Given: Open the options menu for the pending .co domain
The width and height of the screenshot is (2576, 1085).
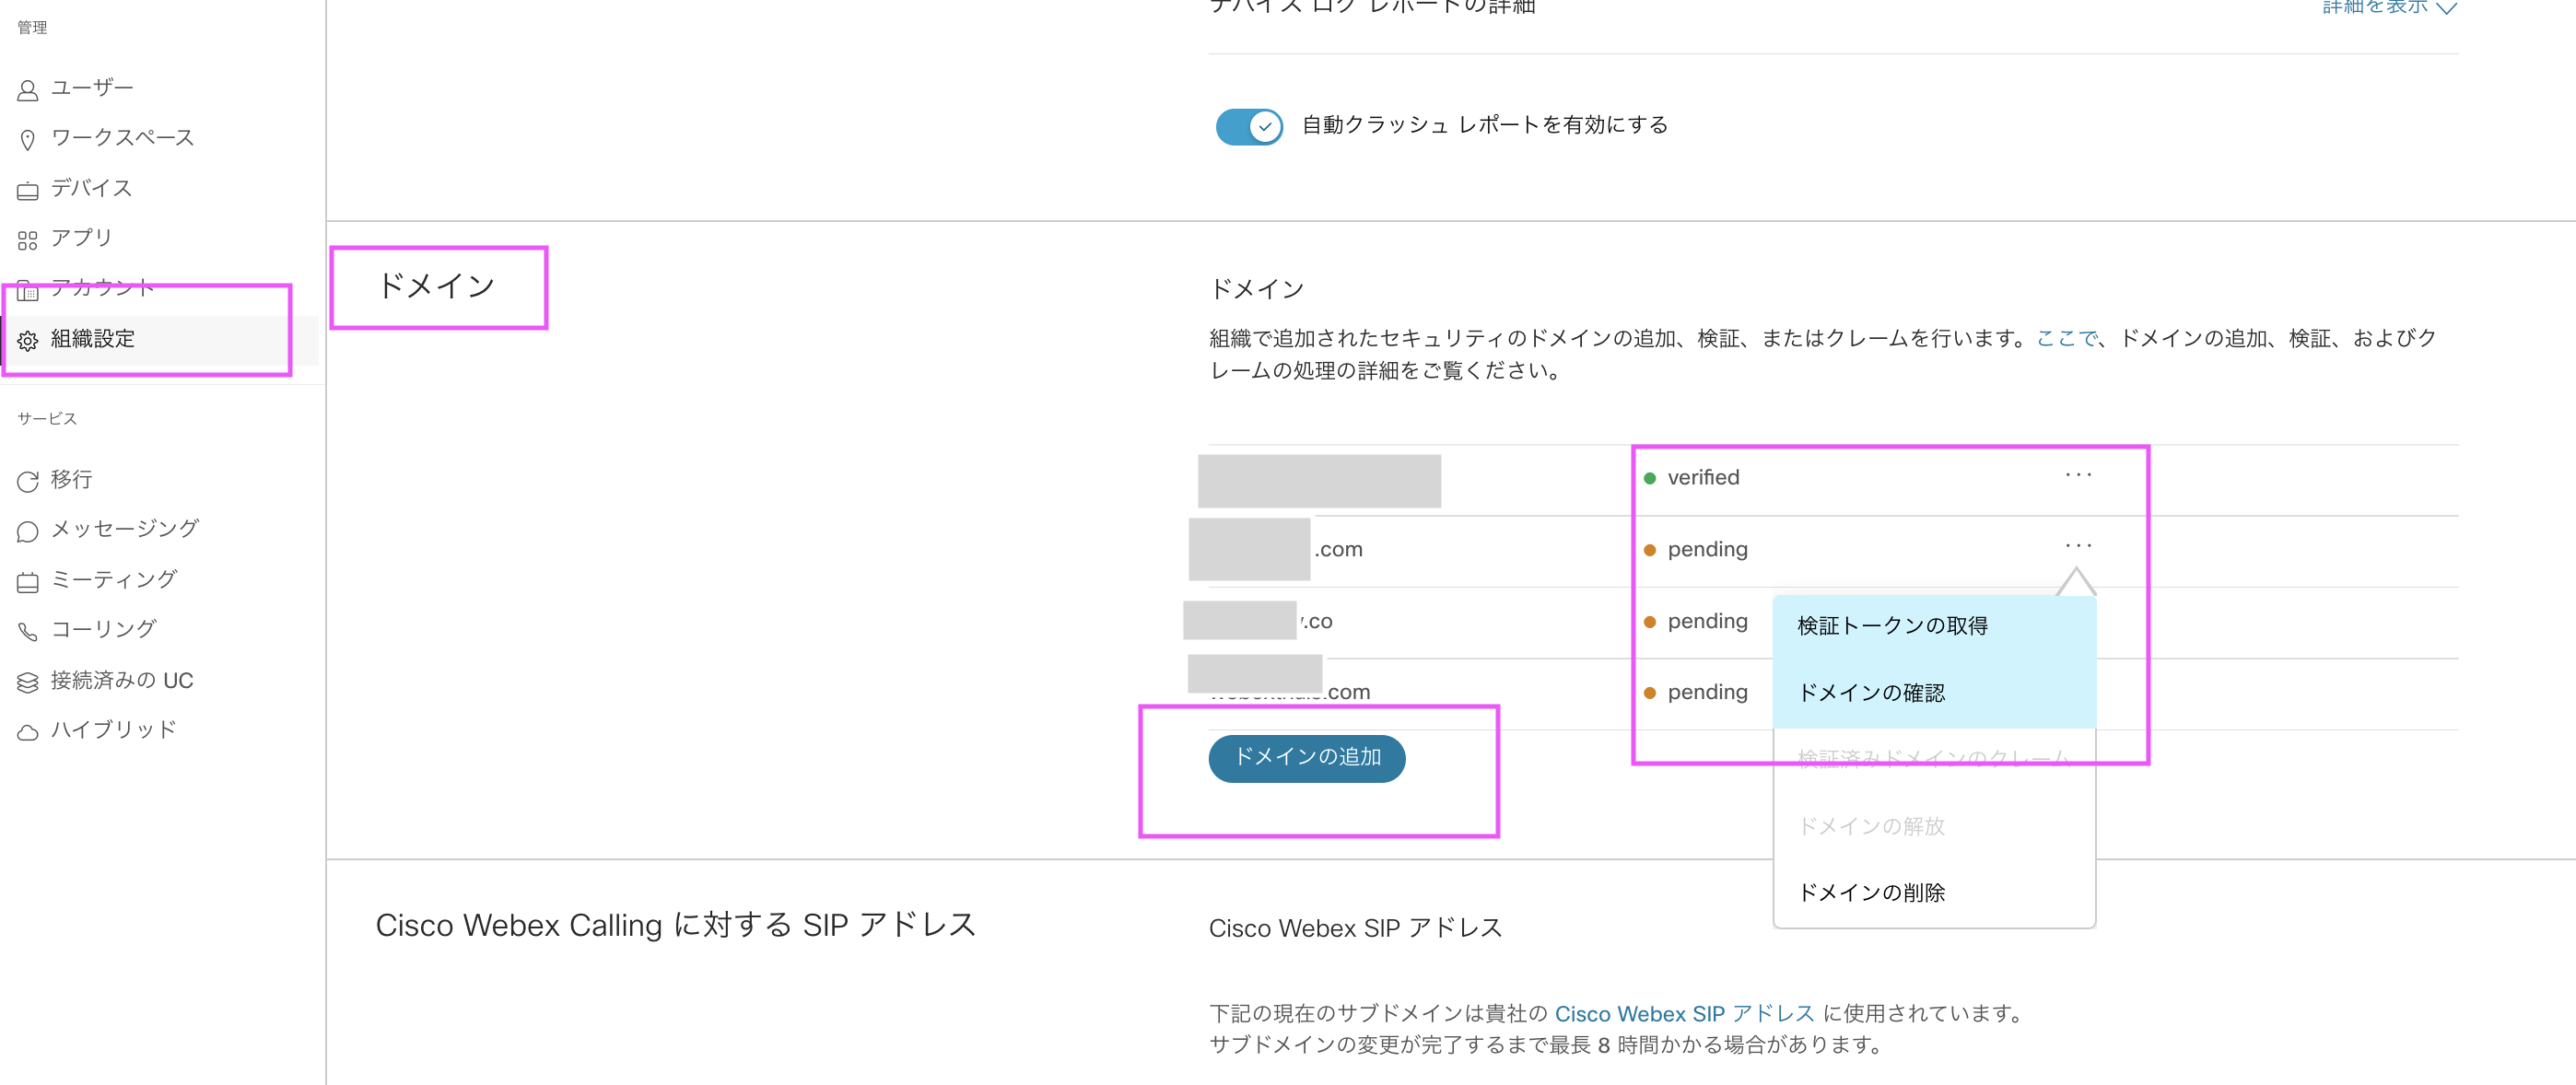Looking at the screenshot, I should tap(2078, 621).
